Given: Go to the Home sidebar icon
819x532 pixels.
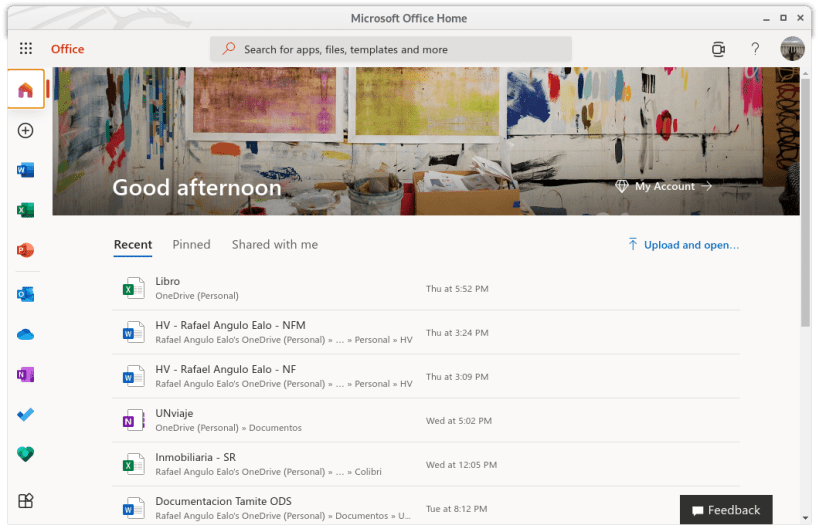Looking at the screenshot, I should coord(26,90).
